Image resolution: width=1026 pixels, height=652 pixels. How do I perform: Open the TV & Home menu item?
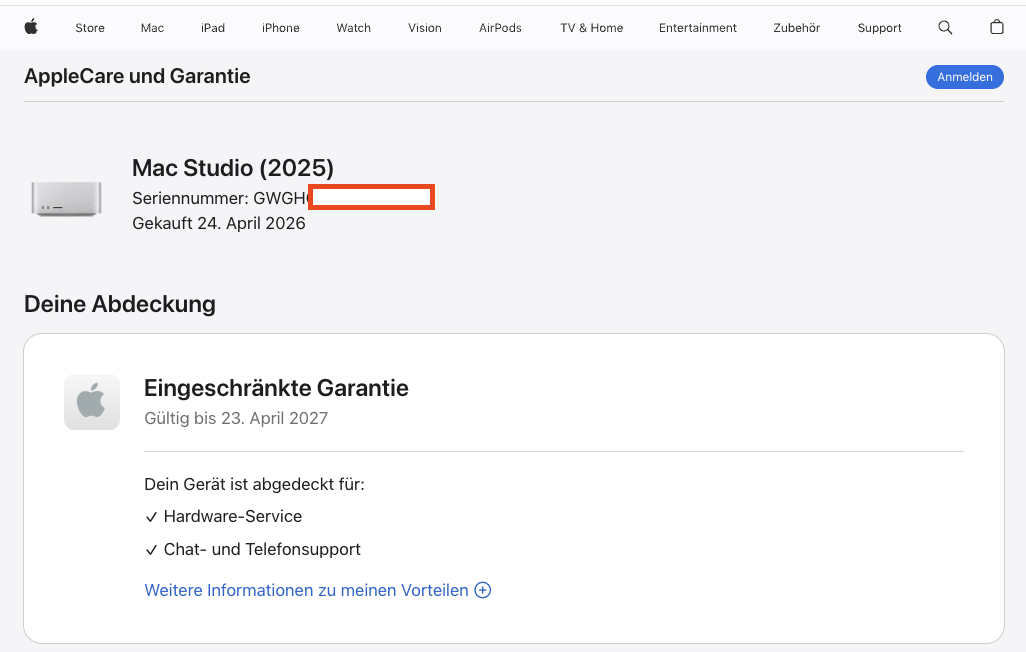(592, 28)
